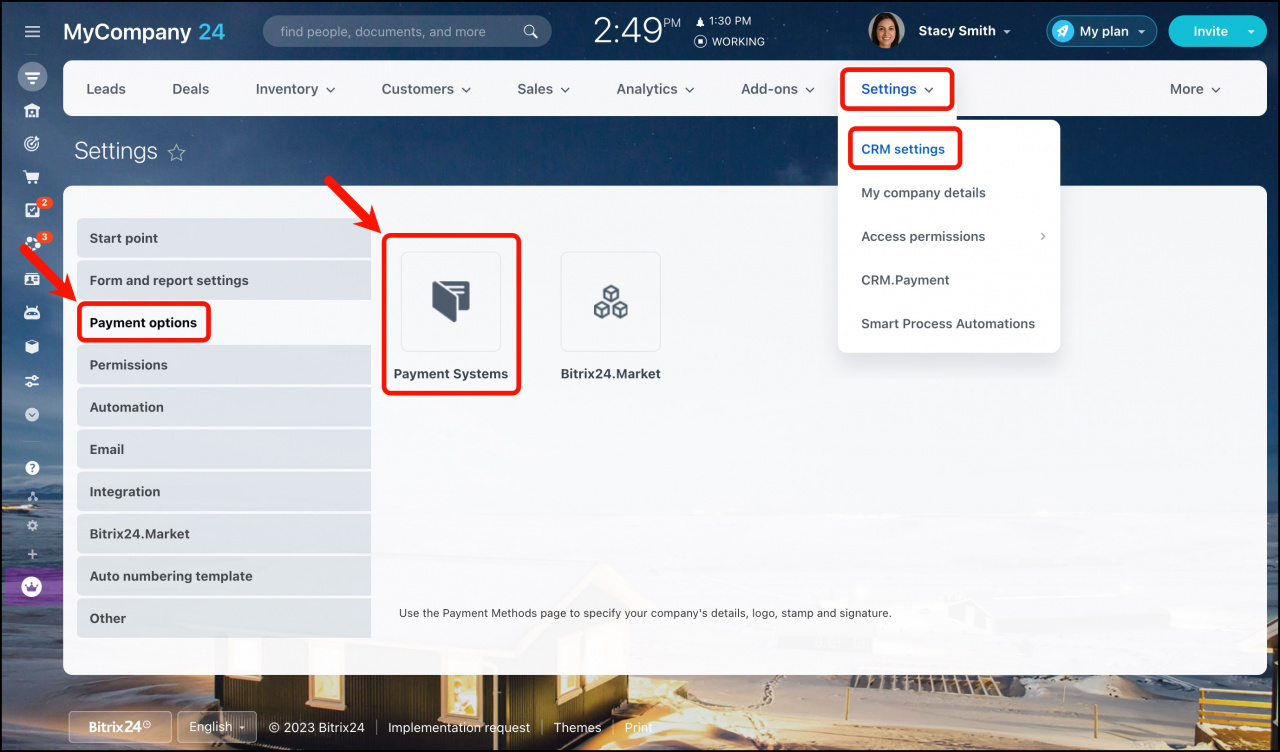Open the English language selector
The width and height of the screenshot is (1280, 752).
[x=216, y=727]
